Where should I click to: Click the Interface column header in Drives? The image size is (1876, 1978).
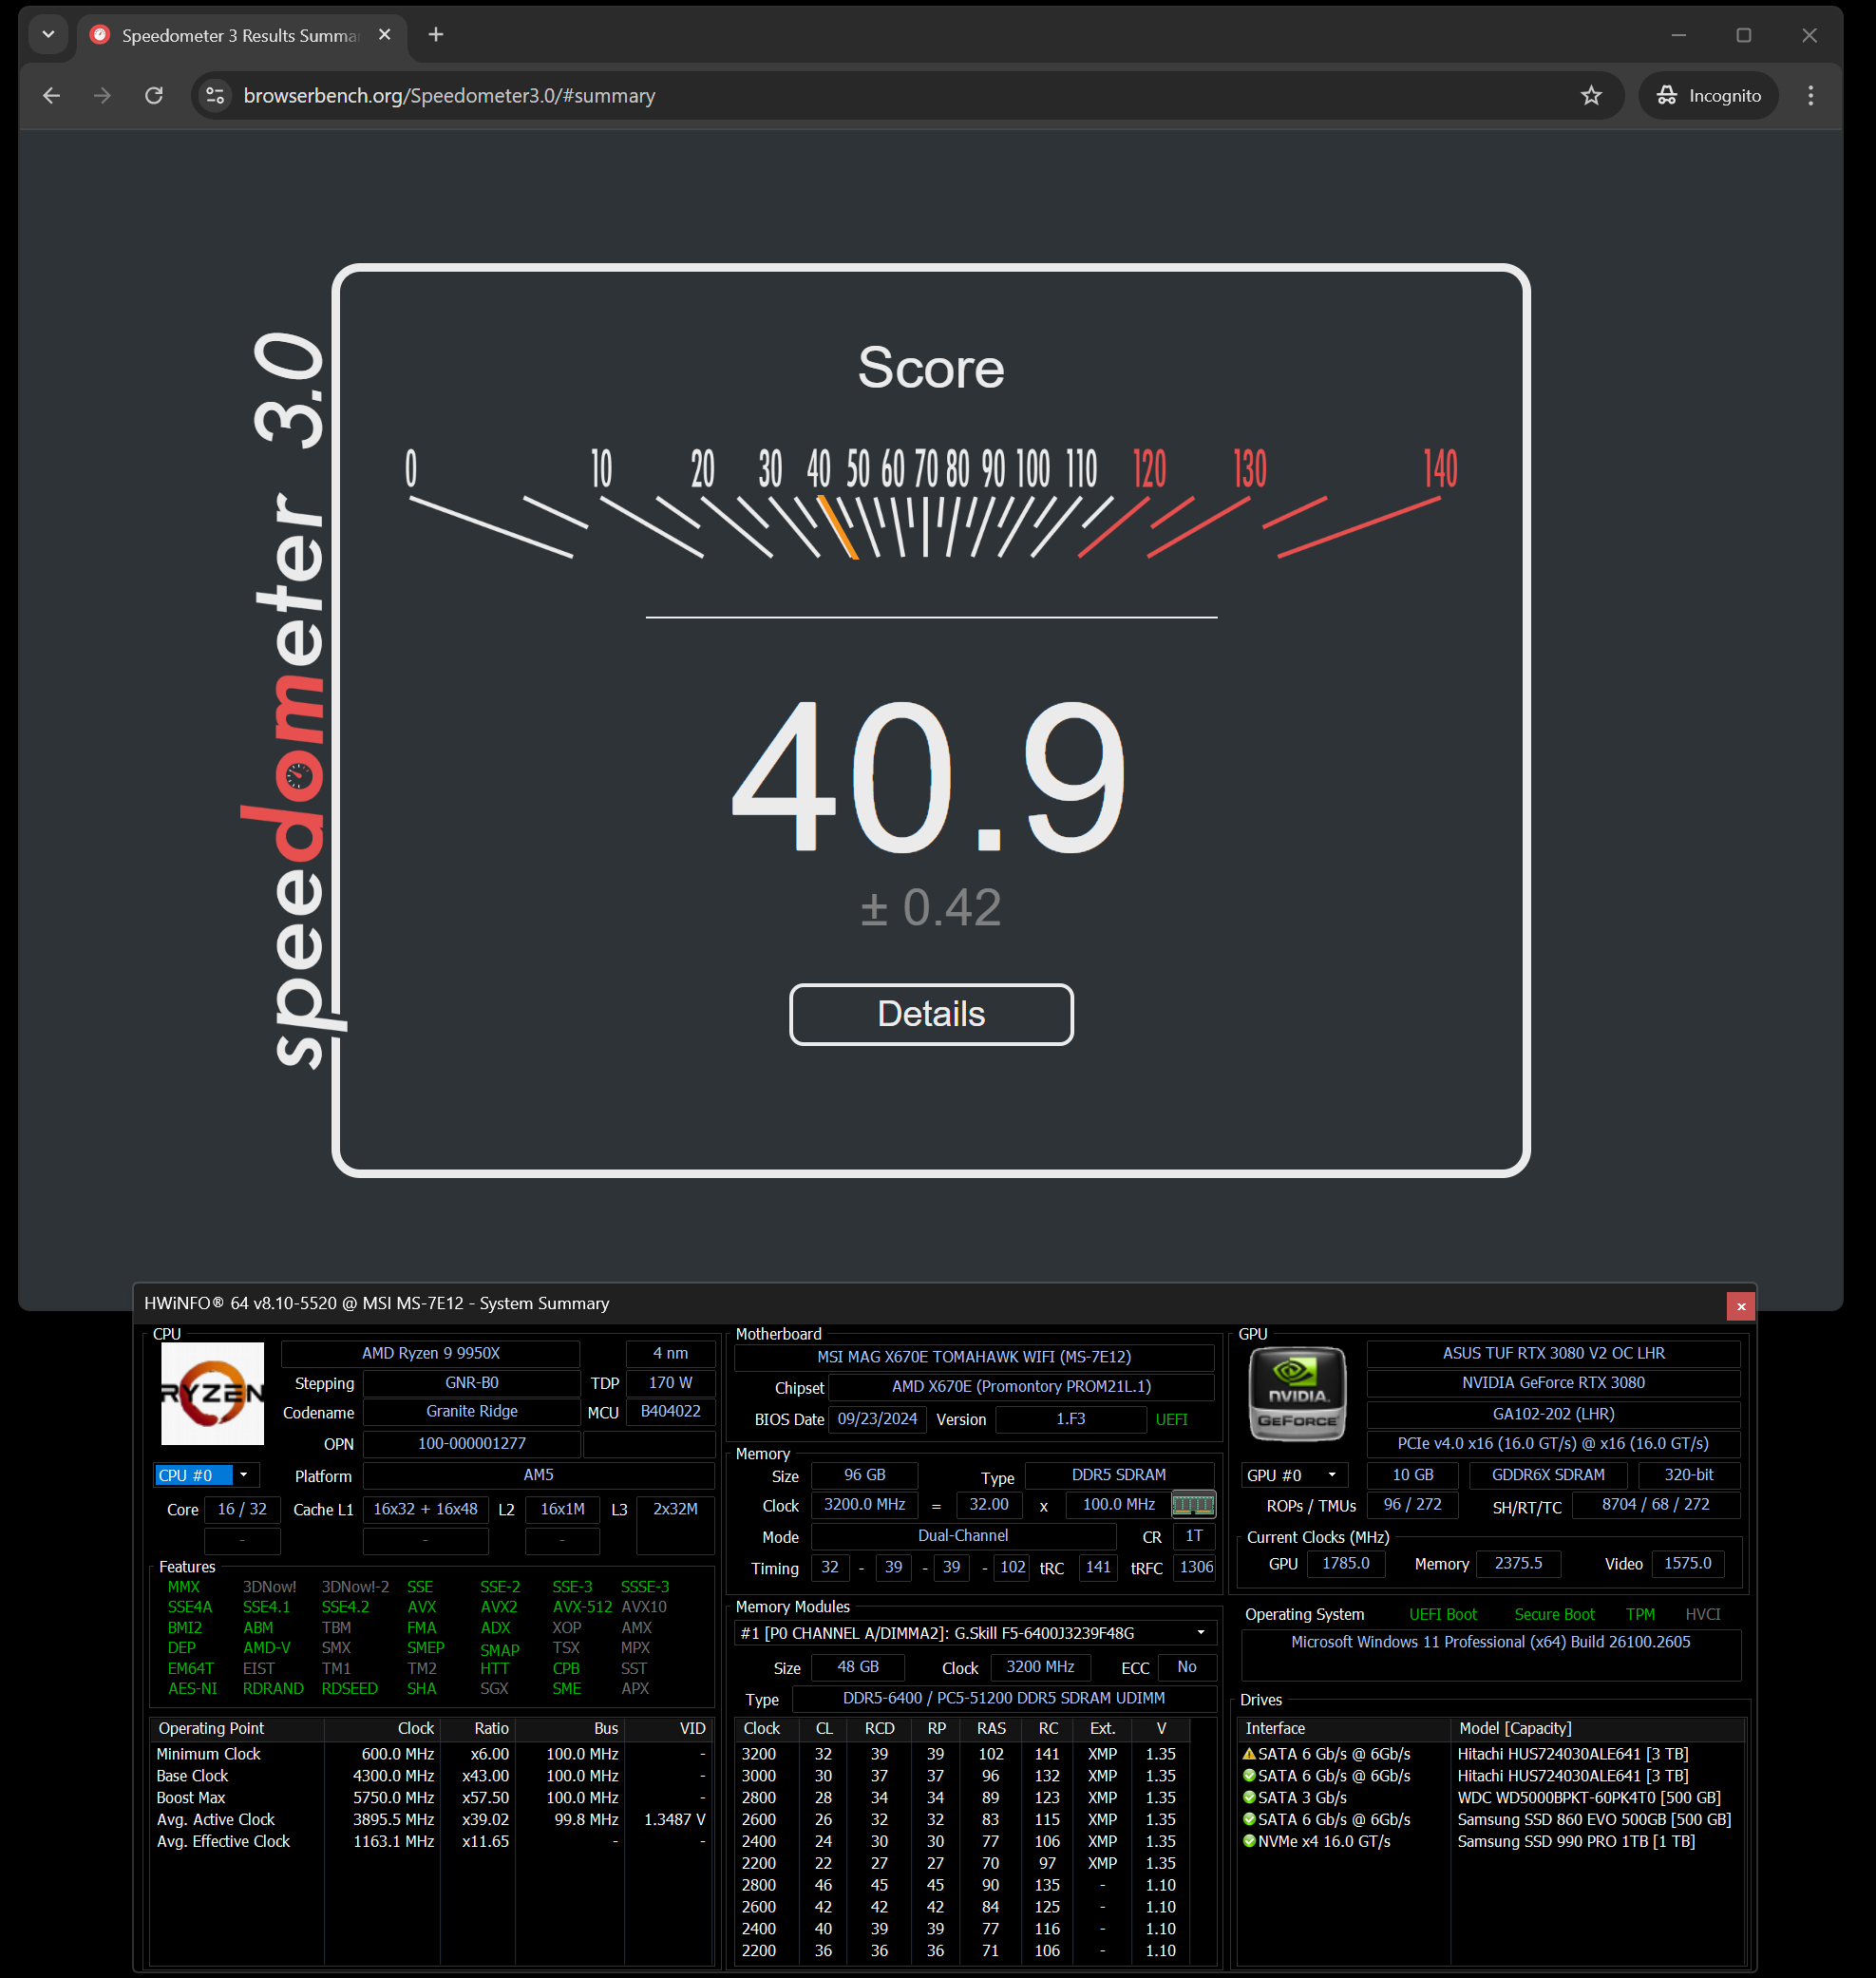1343,1728
